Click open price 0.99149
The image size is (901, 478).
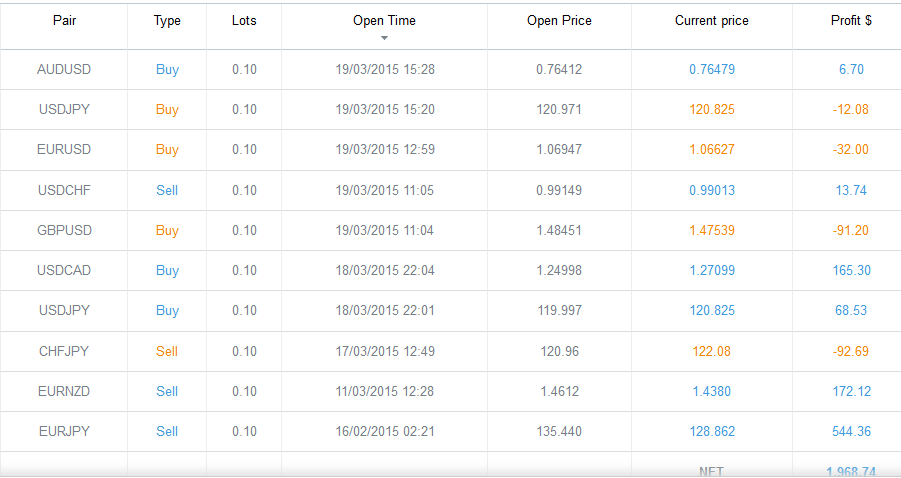pyautogui.click(x=559, y=190)
